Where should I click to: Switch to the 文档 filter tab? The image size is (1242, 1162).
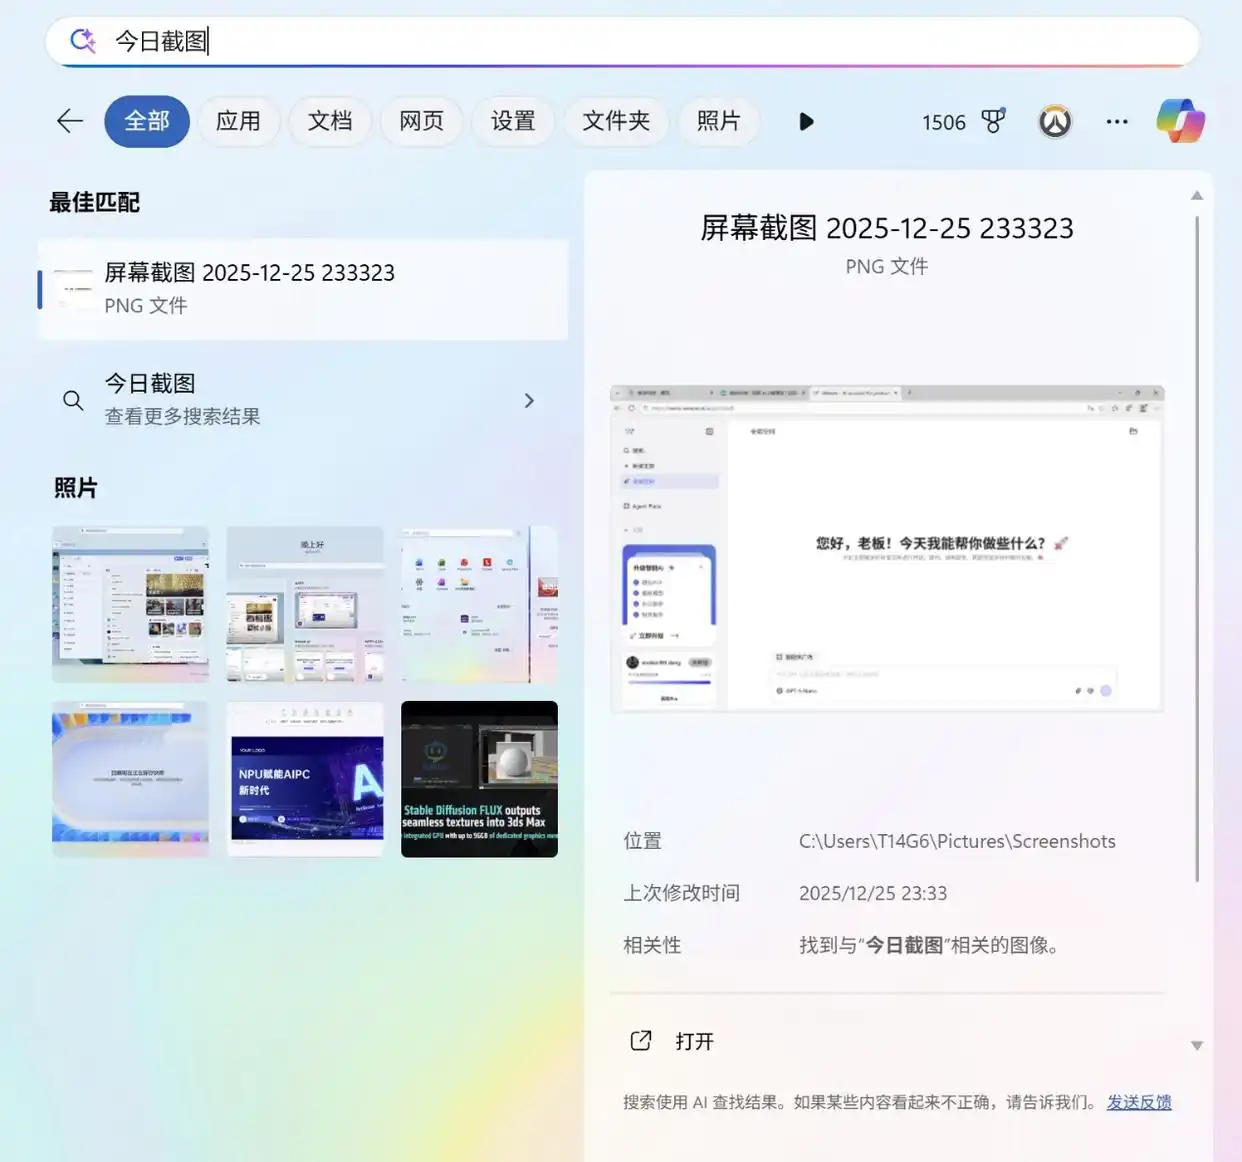pyautogui.click(x=330, y=121)
